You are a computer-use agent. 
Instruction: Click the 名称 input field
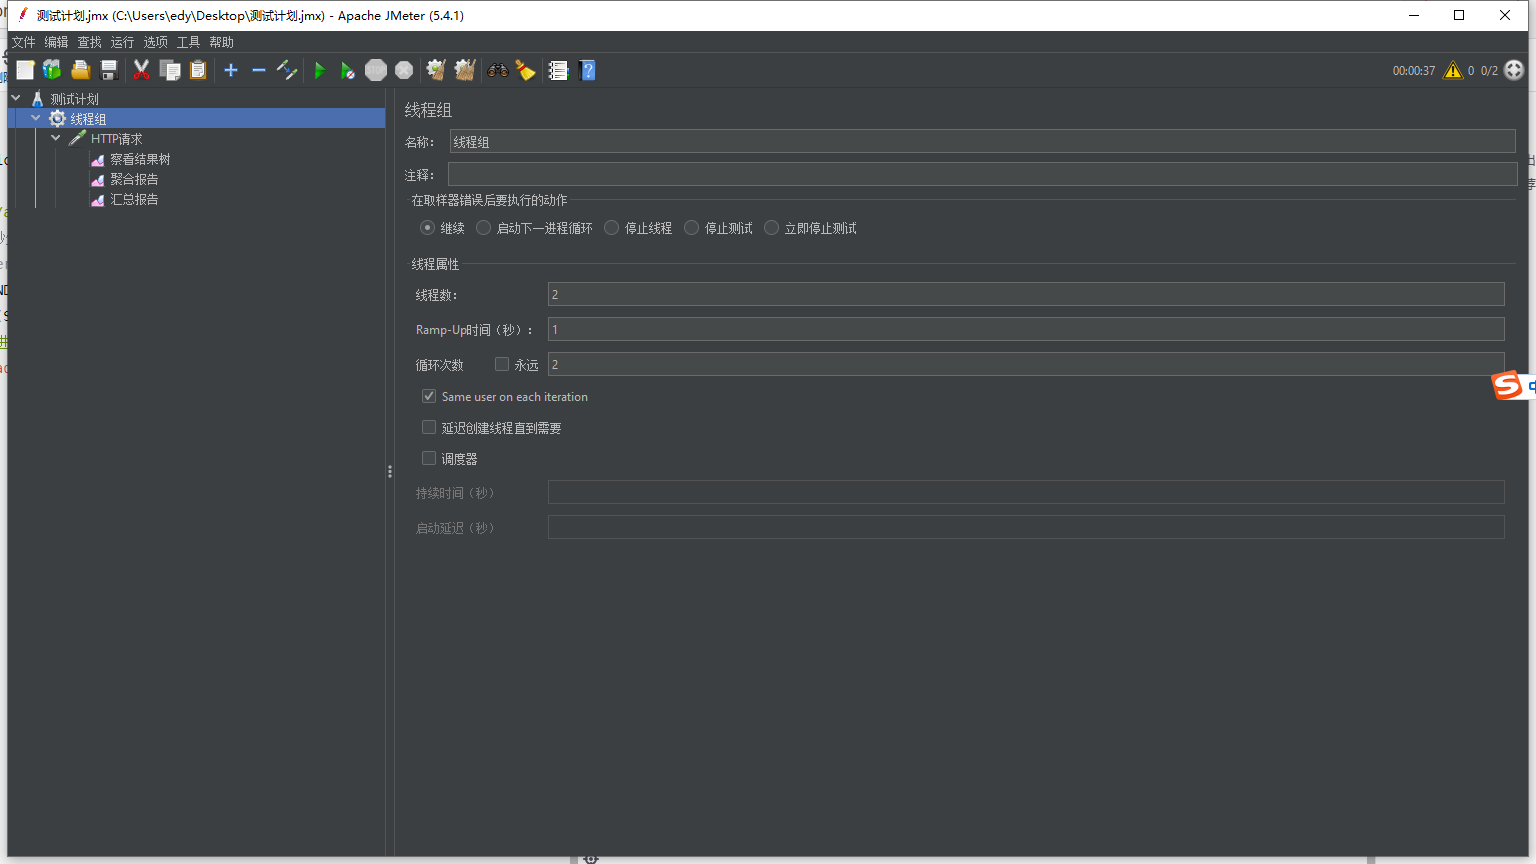point(982,141)
